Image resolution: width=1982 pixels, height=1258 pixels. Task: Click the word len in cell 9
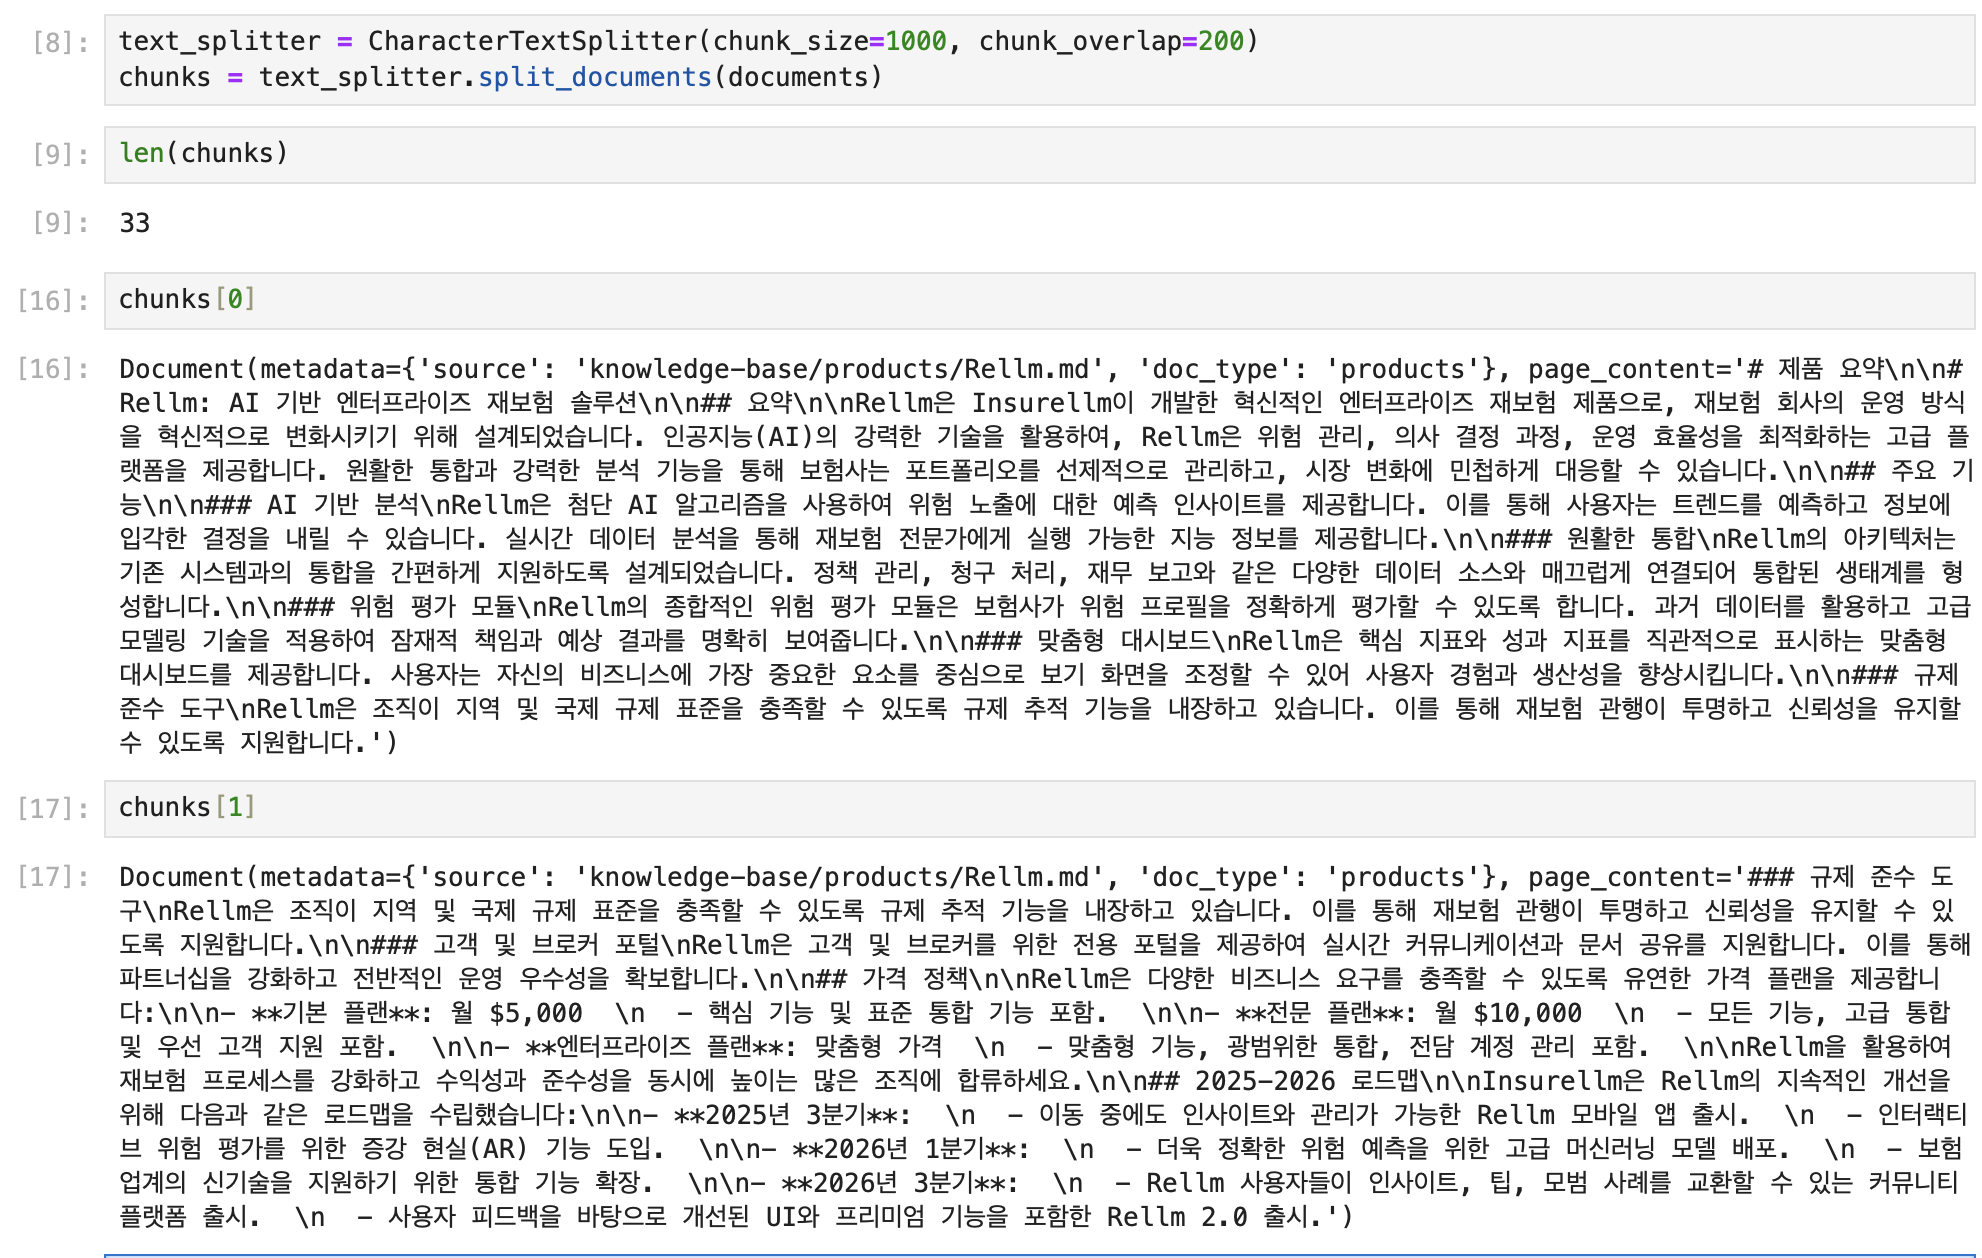pos(141,154)
